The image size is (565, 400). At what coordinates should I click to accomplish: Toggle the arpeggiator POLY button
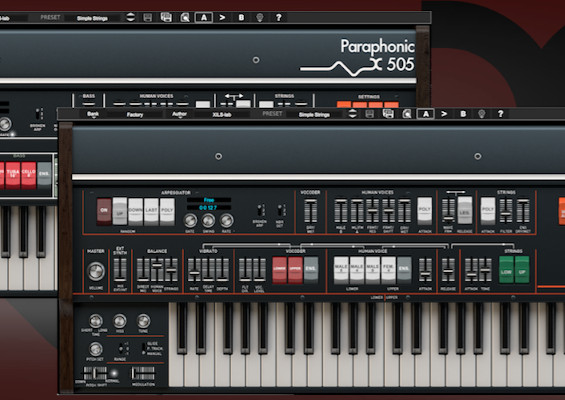tap(167, 212)
